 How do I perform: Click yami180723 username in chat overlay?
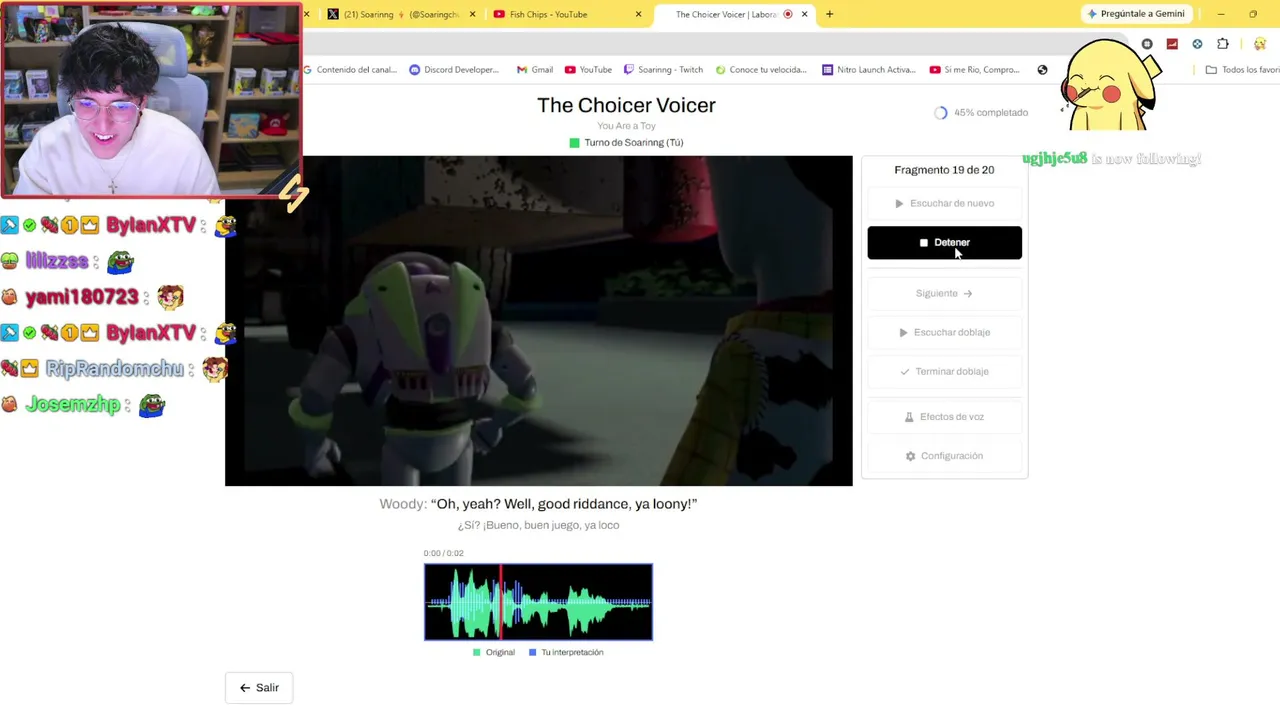pos(82,297)
